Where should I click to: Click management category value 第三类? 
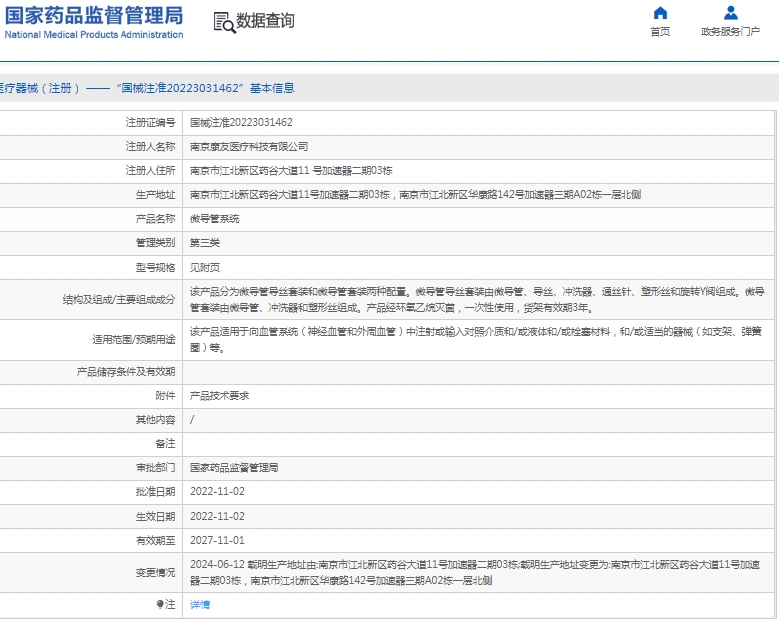pos(205,242)
